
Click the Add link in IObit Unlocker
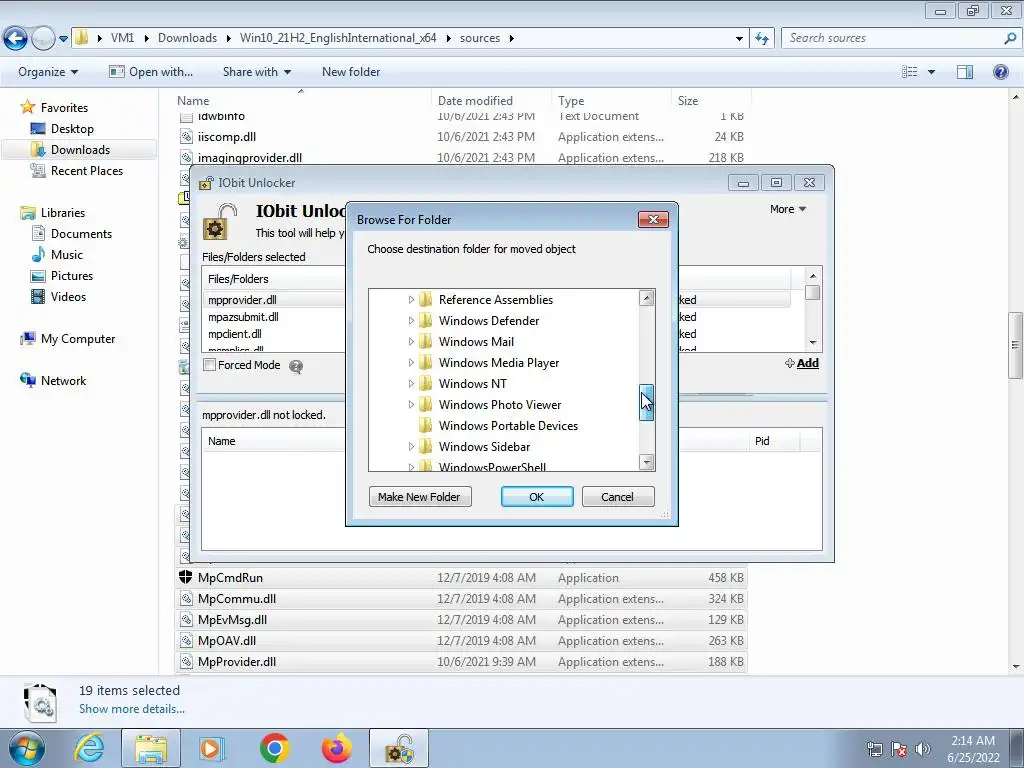coord(803,363)
